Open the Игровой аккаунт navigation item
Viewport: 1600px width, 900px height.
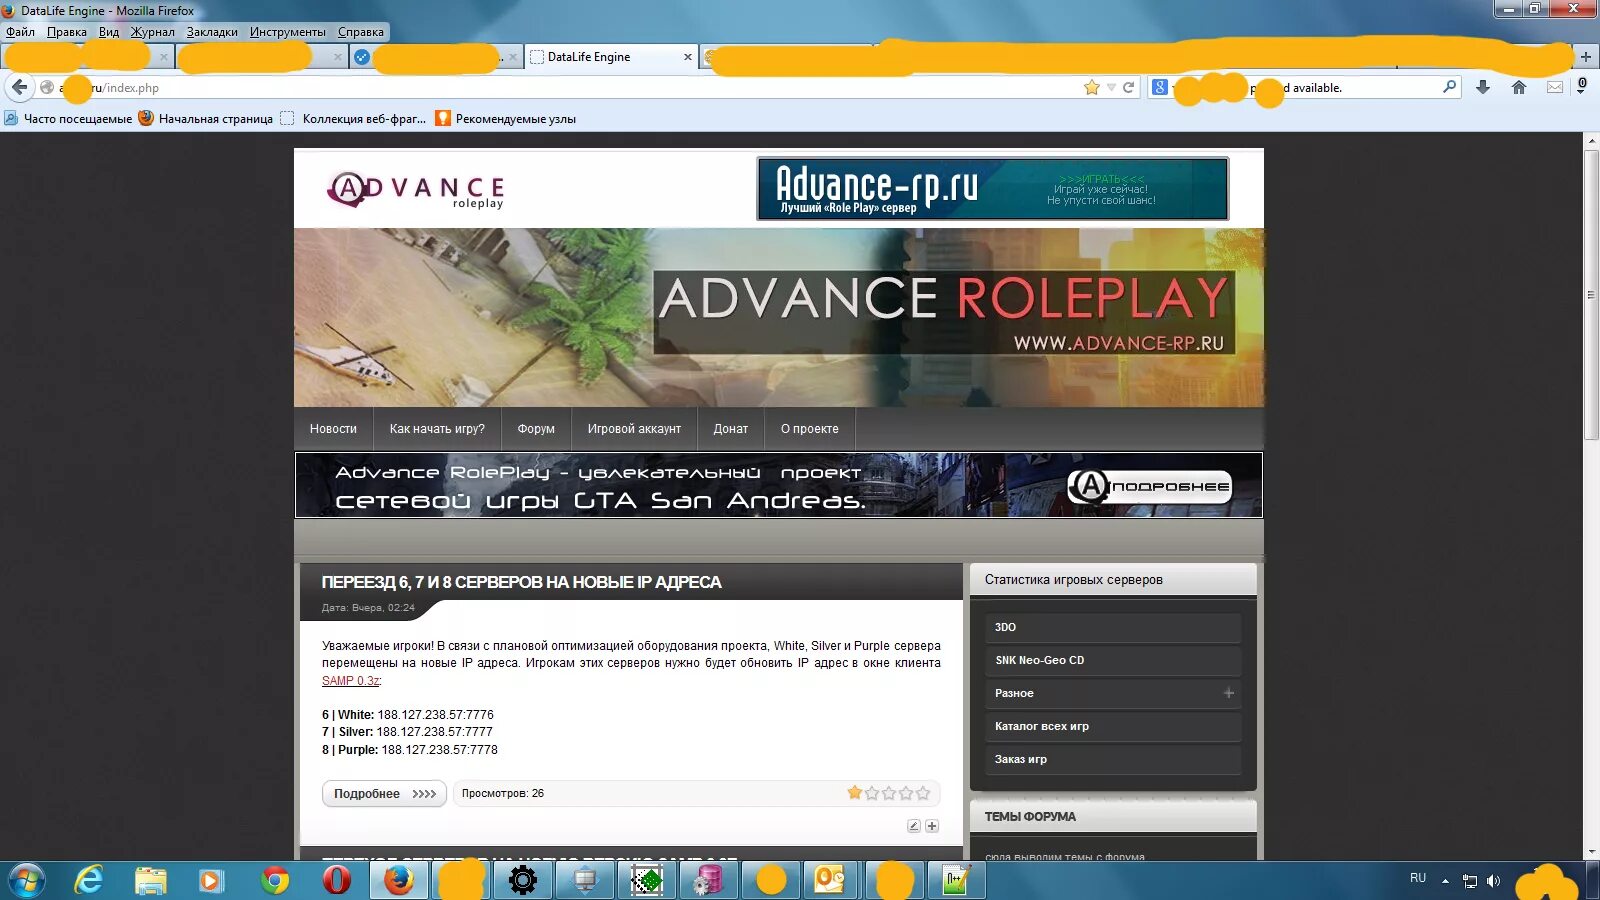(634, 429)
